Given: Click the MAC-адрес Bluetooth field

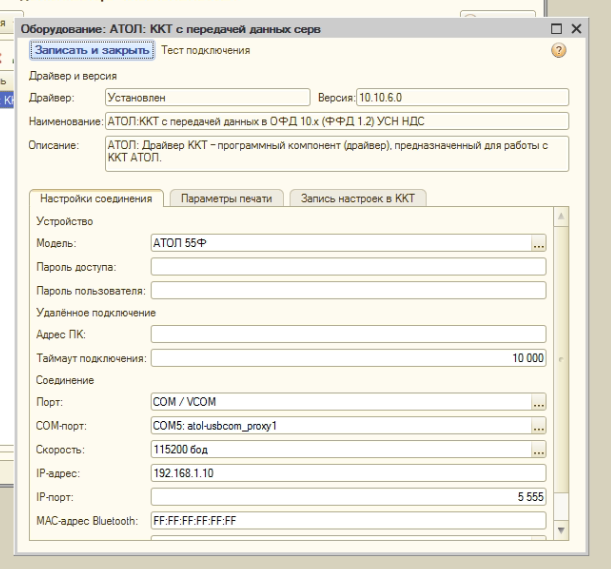Looking at the screenshot, I should pyautogui.click(x=348, y=521).
